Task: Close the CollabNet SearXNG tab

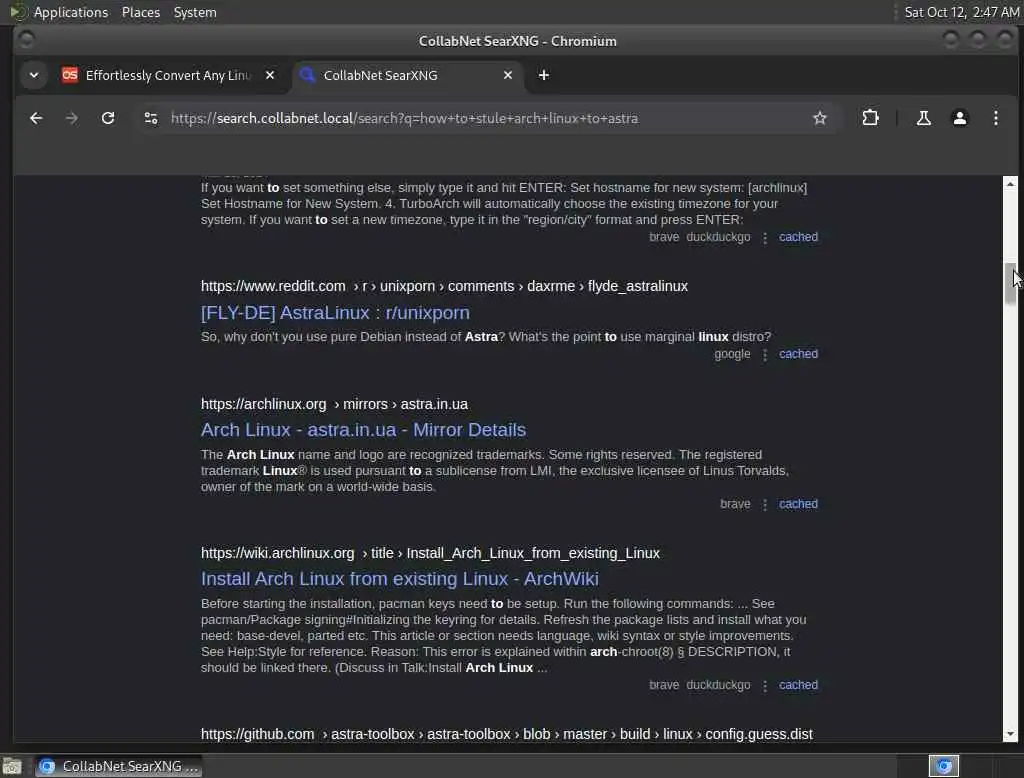Action: tap(507, 75)
